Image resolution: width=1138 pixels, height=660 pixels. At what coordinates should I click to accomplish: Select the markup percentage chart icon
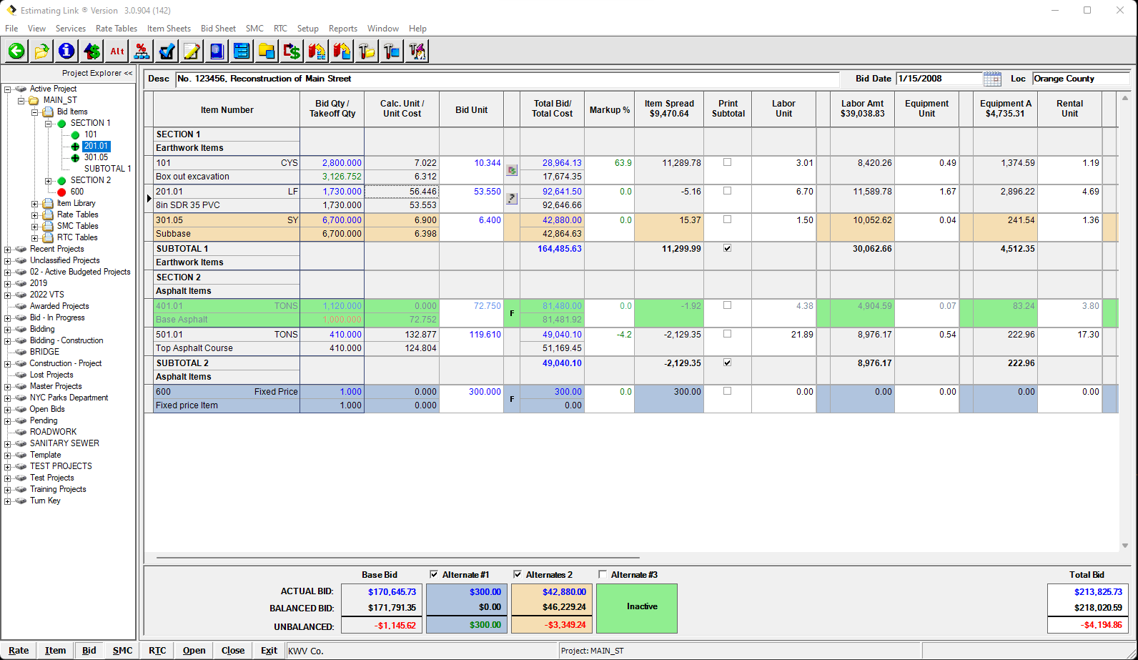(x=141, y=50)
